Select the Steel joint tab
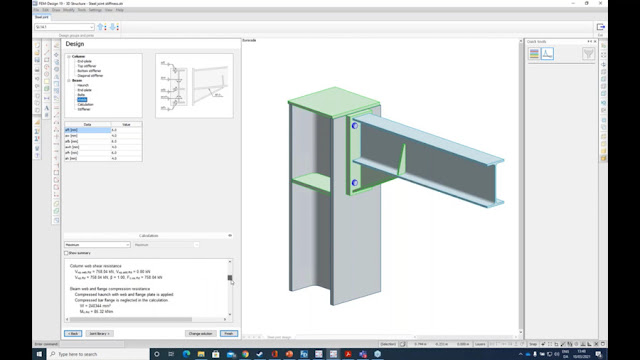640x360 pixels. 42,17
